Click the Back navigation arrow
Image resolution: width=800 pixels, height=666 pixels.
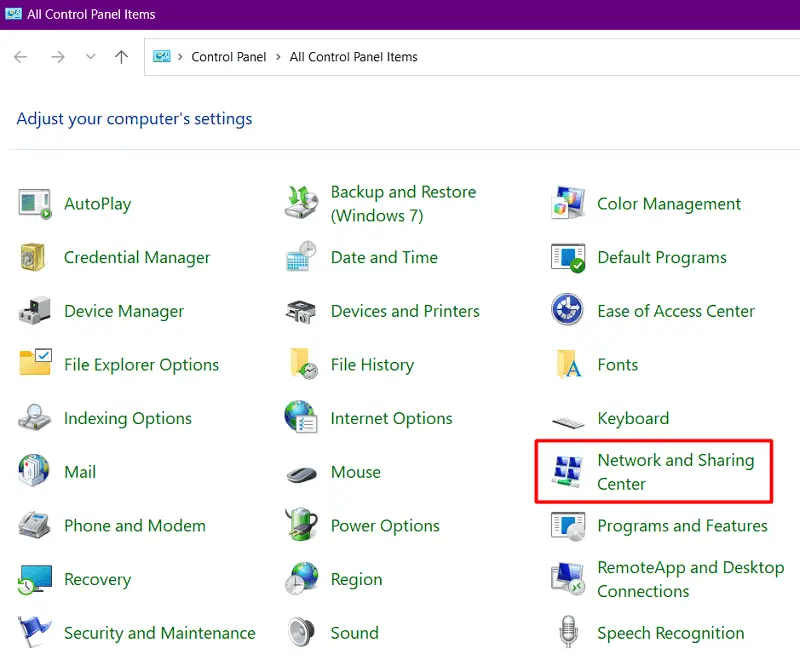[x=22, y=57]
